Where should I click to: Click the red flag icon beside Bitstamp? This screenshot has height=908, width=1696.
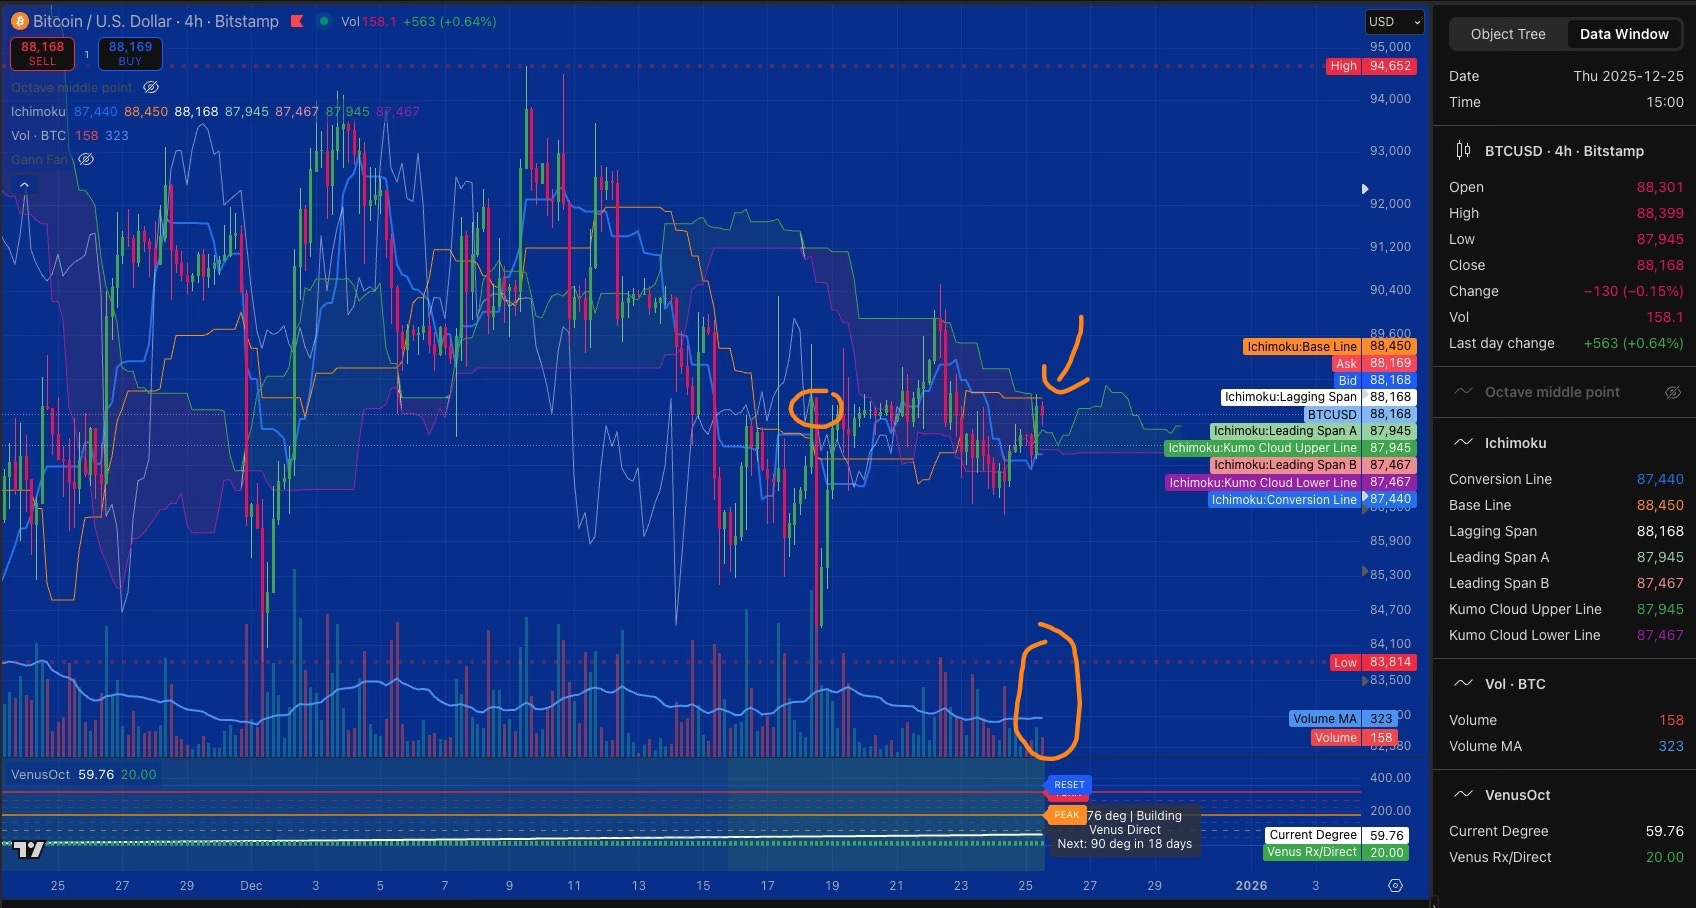pos(297,21)
